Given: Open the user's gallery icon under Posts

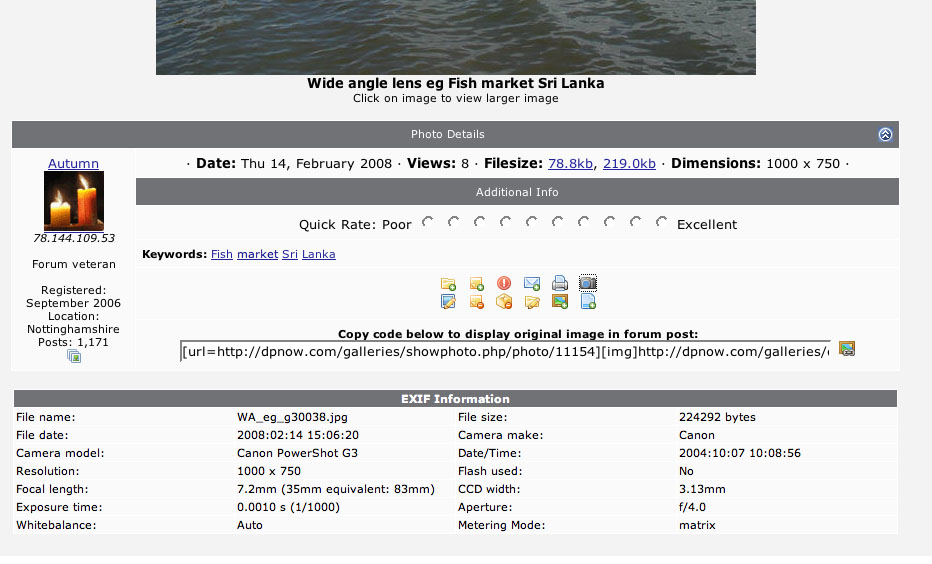Looking at the screenshot, I should coord(74,356).
